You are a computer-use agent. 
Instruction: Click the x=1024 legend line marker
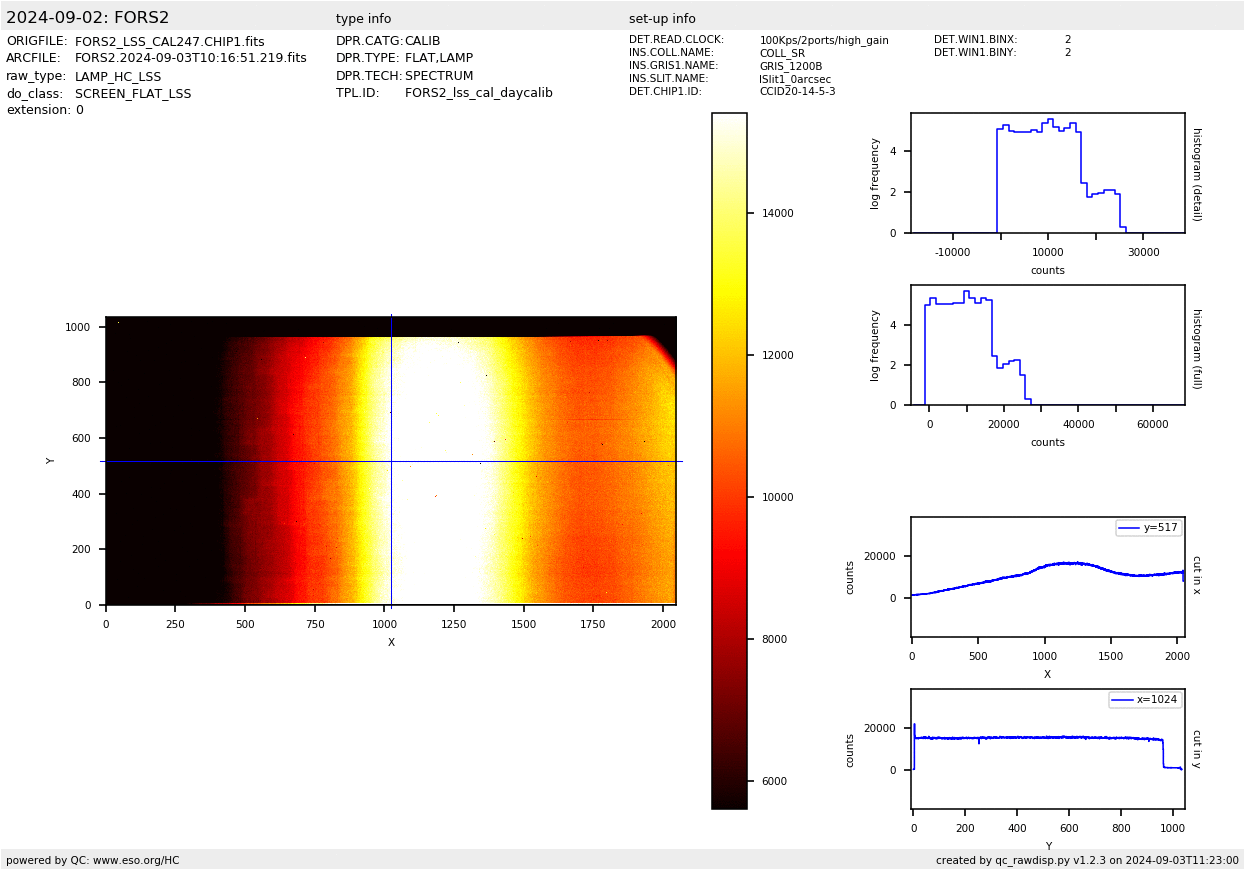point(1122,700)
